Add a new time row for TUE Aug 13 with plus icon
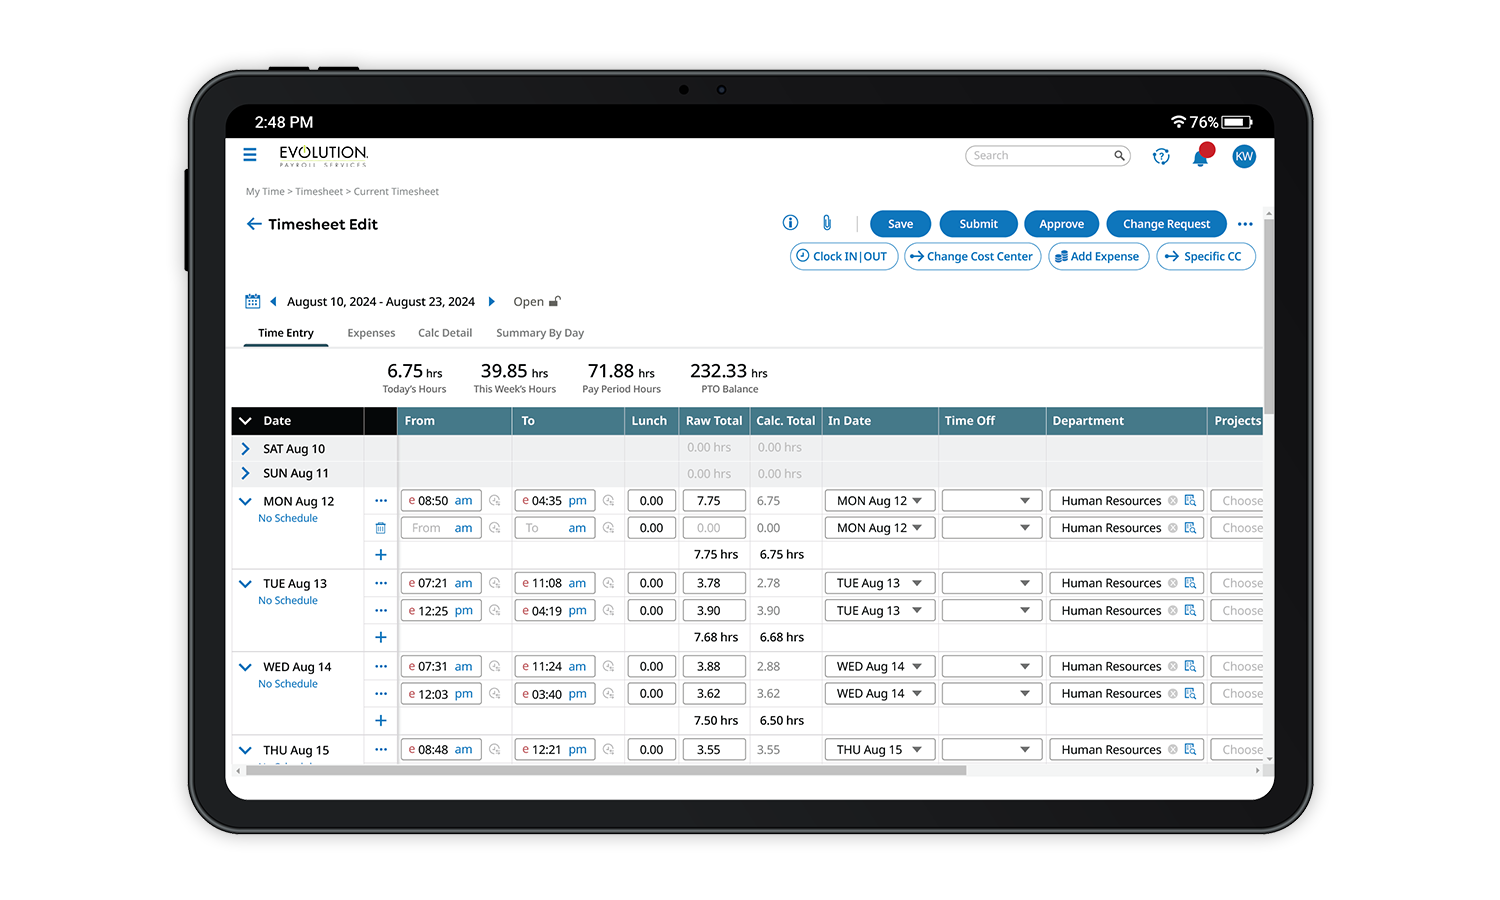This screenshot has width=1500, height=900. pyautogui.click(x=380, y=636)
